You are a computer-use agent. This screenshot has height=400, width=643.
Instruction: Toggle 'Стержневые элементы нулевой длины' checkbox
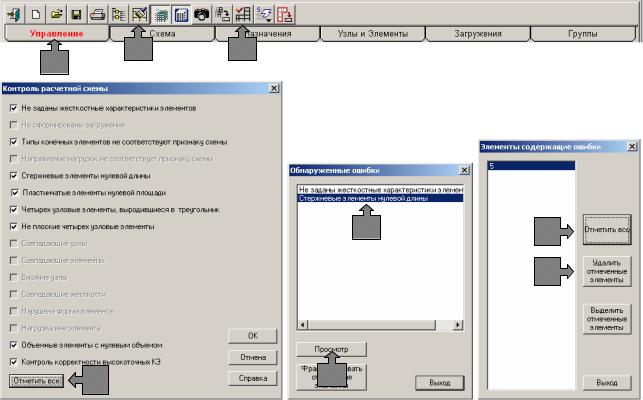[14, 176]
